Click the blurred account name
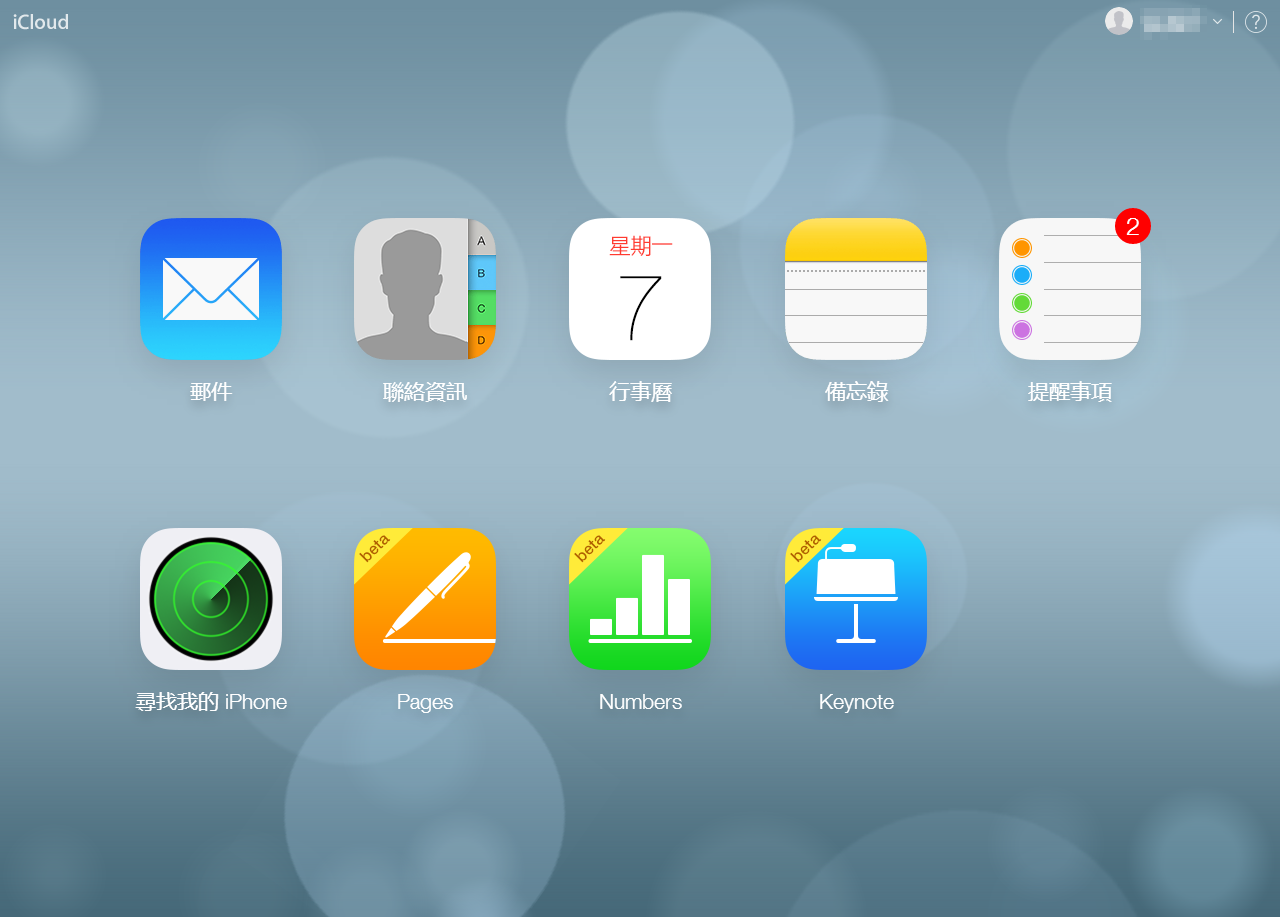Viewport: 1280px width, 917px height. 1172,21
